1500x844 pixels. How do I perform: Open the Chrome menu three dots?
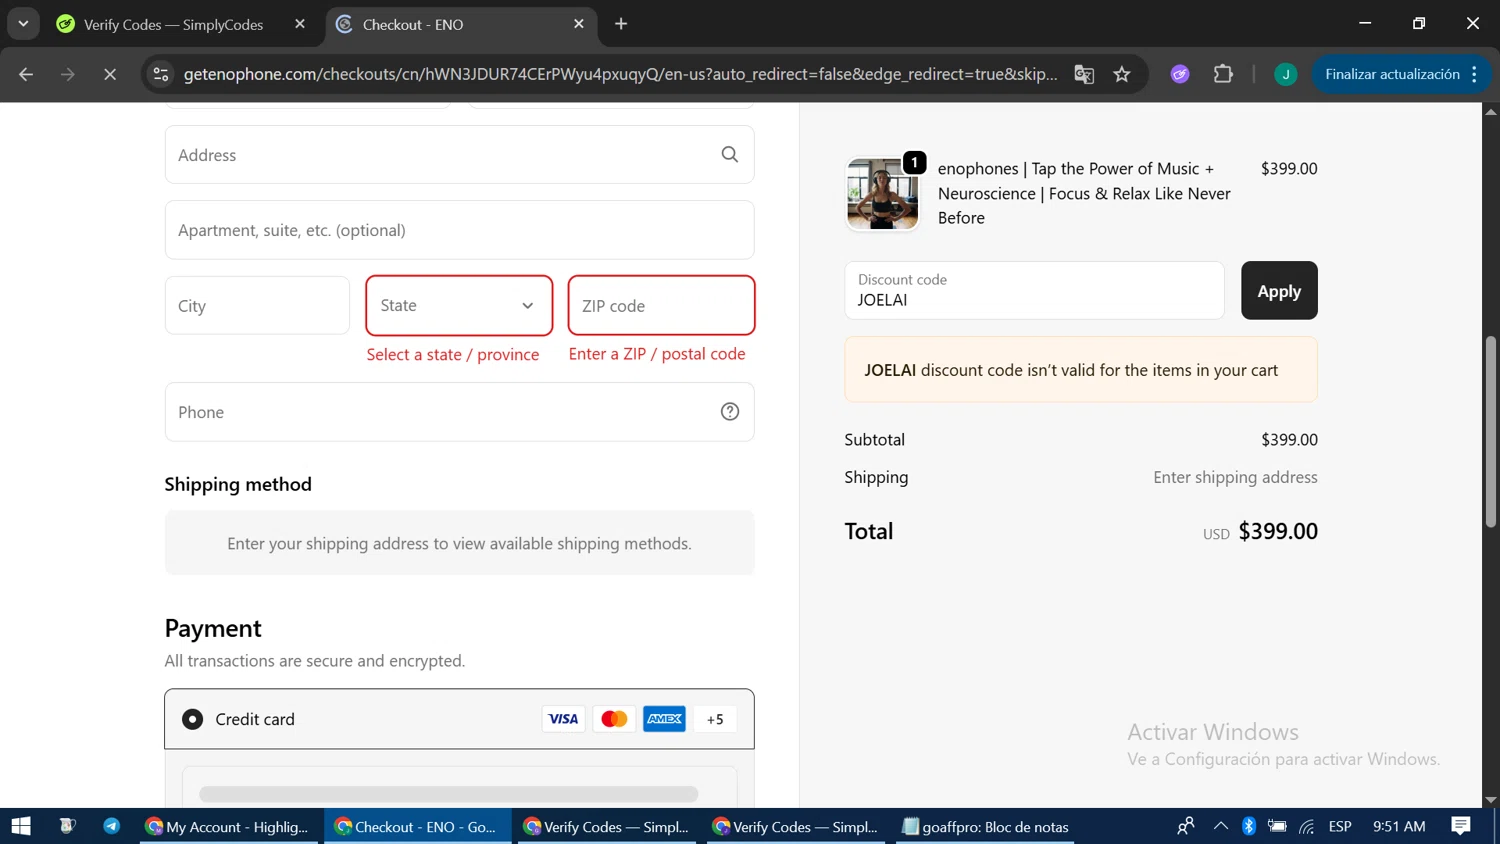[x=1475, y=74]
